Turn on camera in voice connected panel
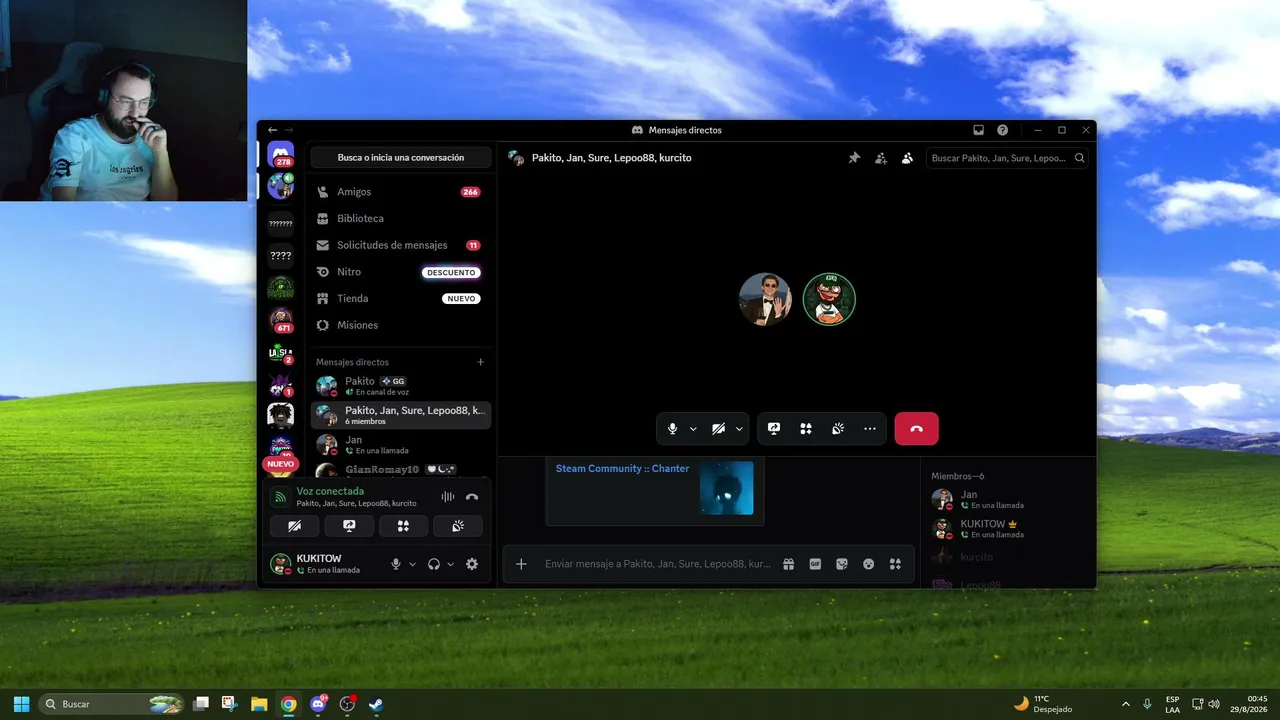This screenshot has width=1280, height=720. (295, 525)
